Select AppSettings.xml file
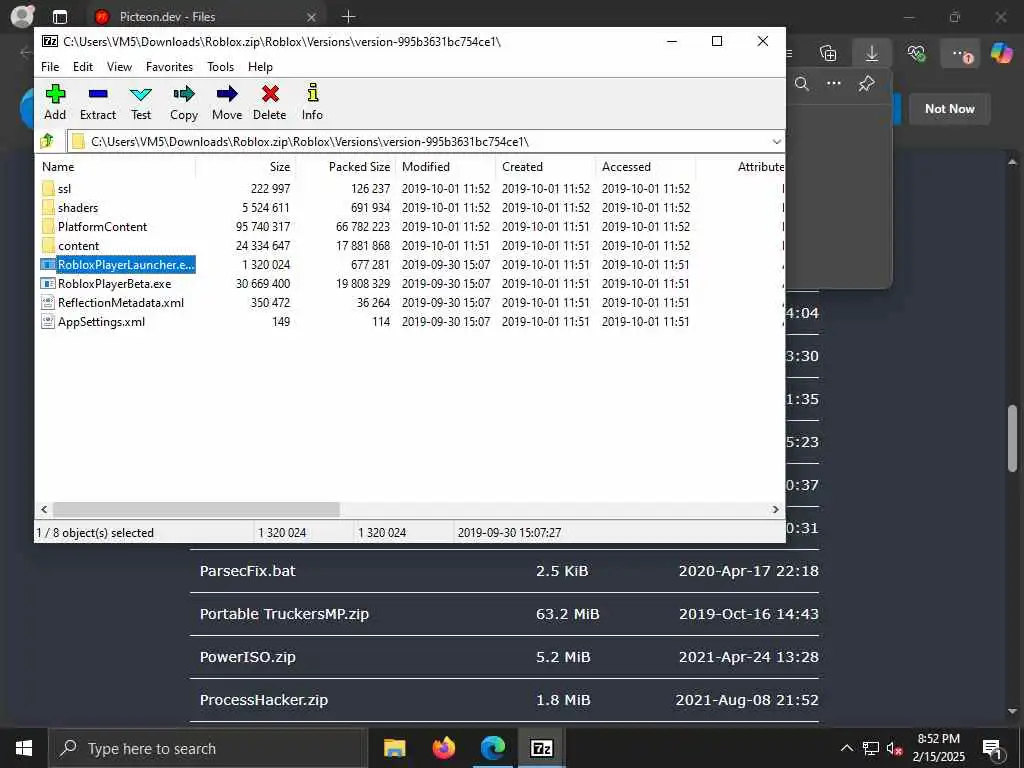The image size is (1024, 768). point(101,321)
